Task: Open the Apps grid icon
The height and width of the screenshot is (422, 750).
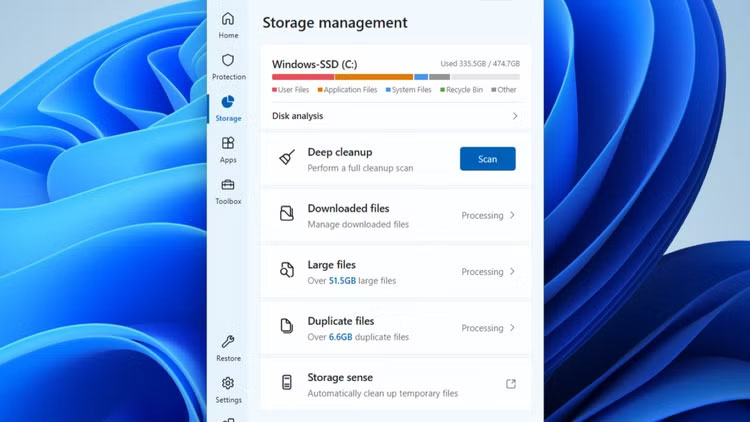Action: pyautogui.click(x=228, y=143)
